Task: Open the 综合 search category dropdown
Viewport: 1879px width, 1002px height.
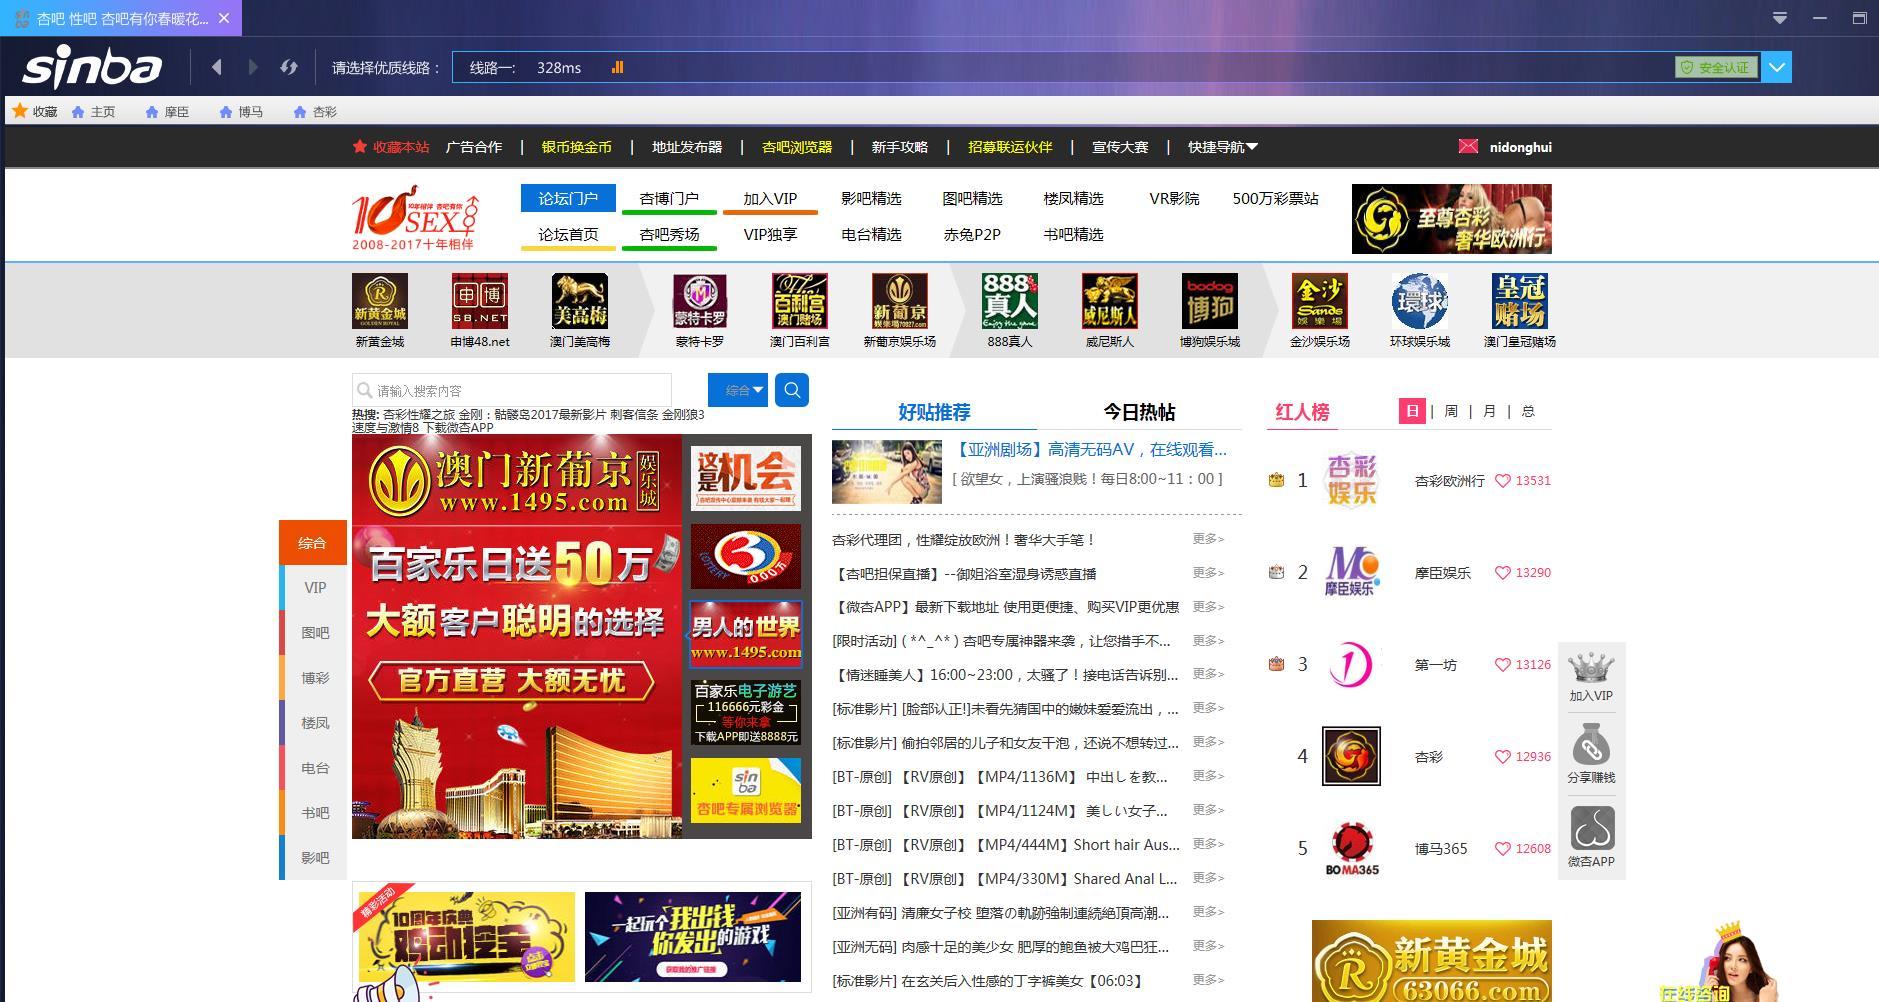Action: [738, 390]
